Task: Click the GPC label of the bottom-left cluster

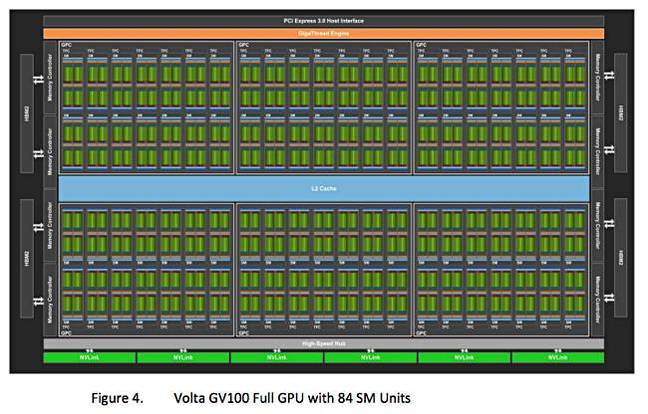Action: coord(66,333)
